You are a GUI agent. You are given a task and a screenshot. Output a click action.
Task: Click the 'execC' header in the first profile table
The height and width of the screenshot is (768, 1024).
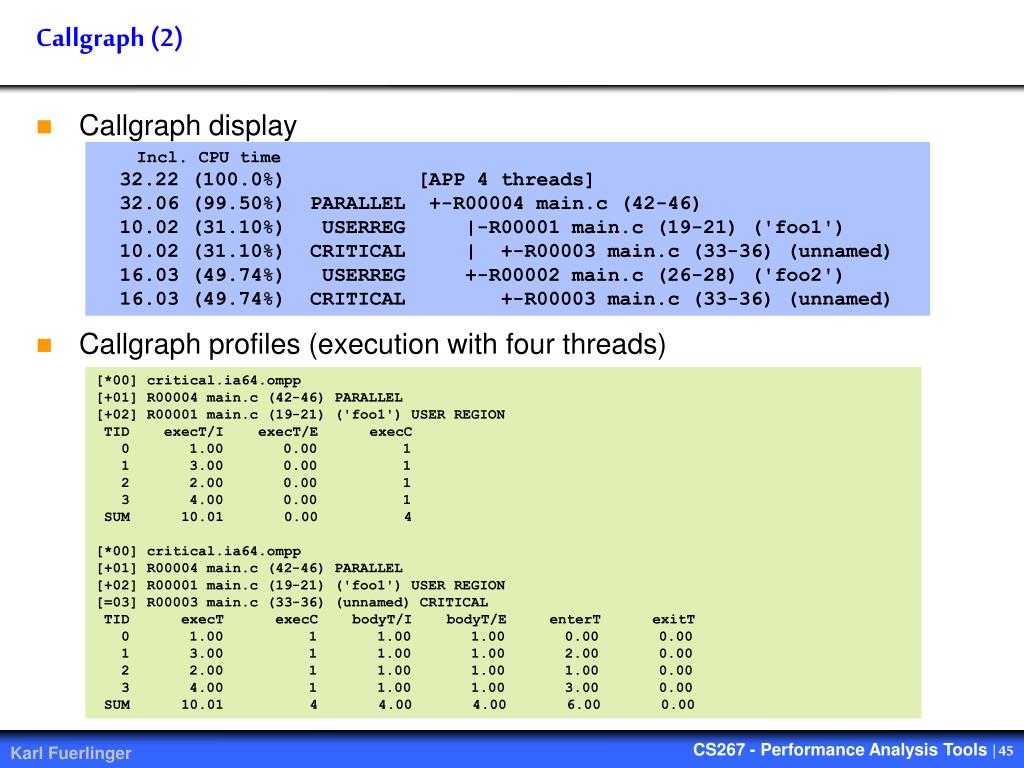(x=391, y=432)
